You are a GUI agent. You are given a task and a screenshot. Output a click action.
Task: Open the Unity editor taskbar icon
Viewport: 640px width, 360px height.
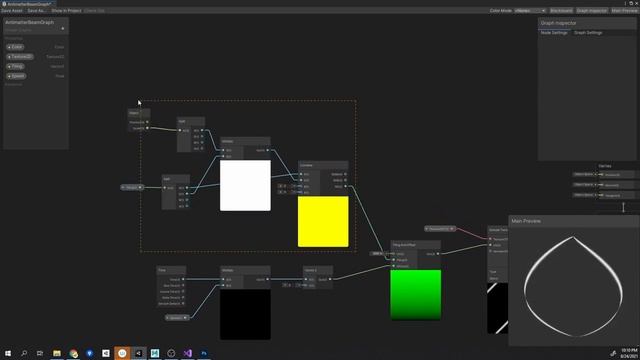tap(138, 353)
